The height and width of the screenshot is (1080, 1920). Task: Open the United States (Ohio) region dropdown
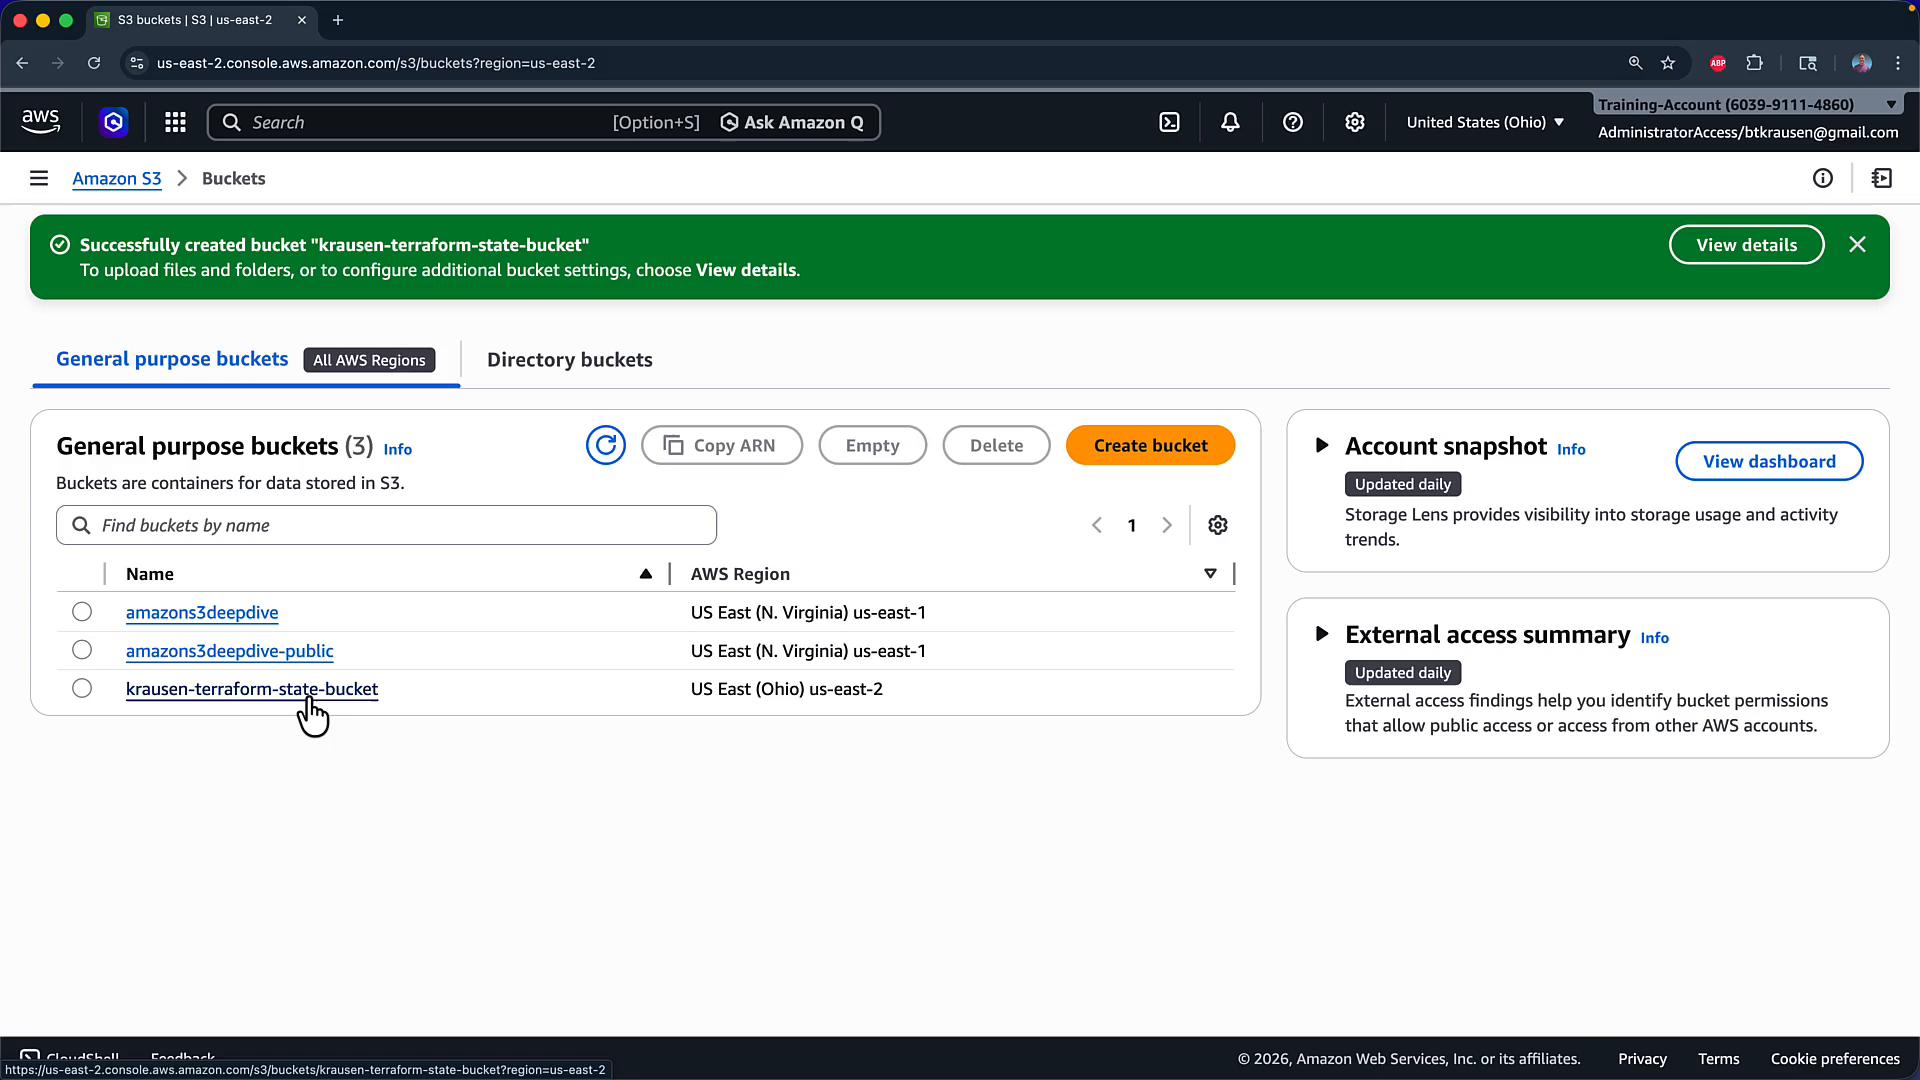[x=1485, y=122]
